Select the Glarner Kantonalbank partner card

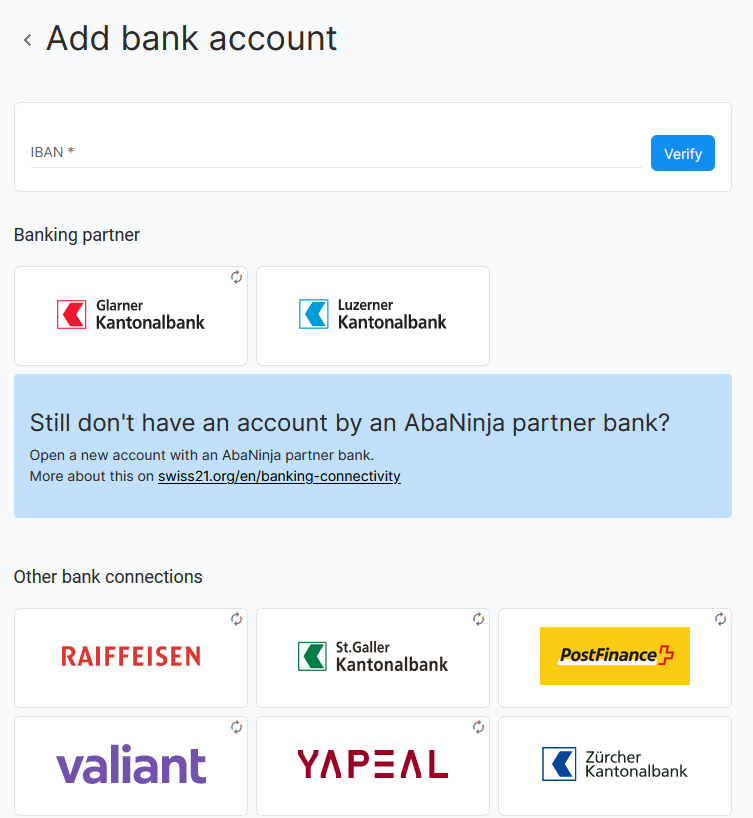click(131, 316)
